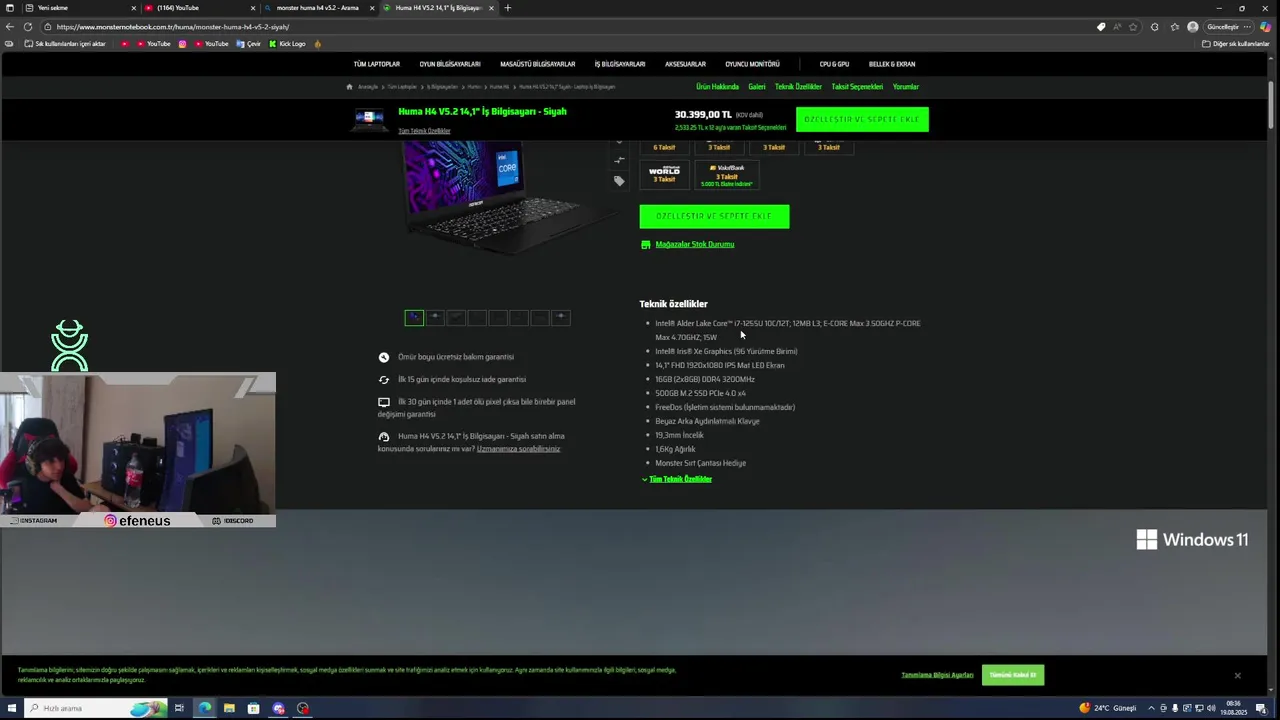Open the notification center icon

coord(1261,708)
